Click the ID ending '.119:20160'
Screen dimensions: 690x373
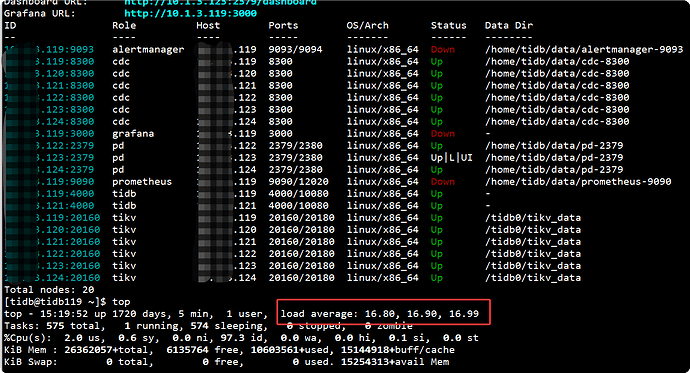68,218
